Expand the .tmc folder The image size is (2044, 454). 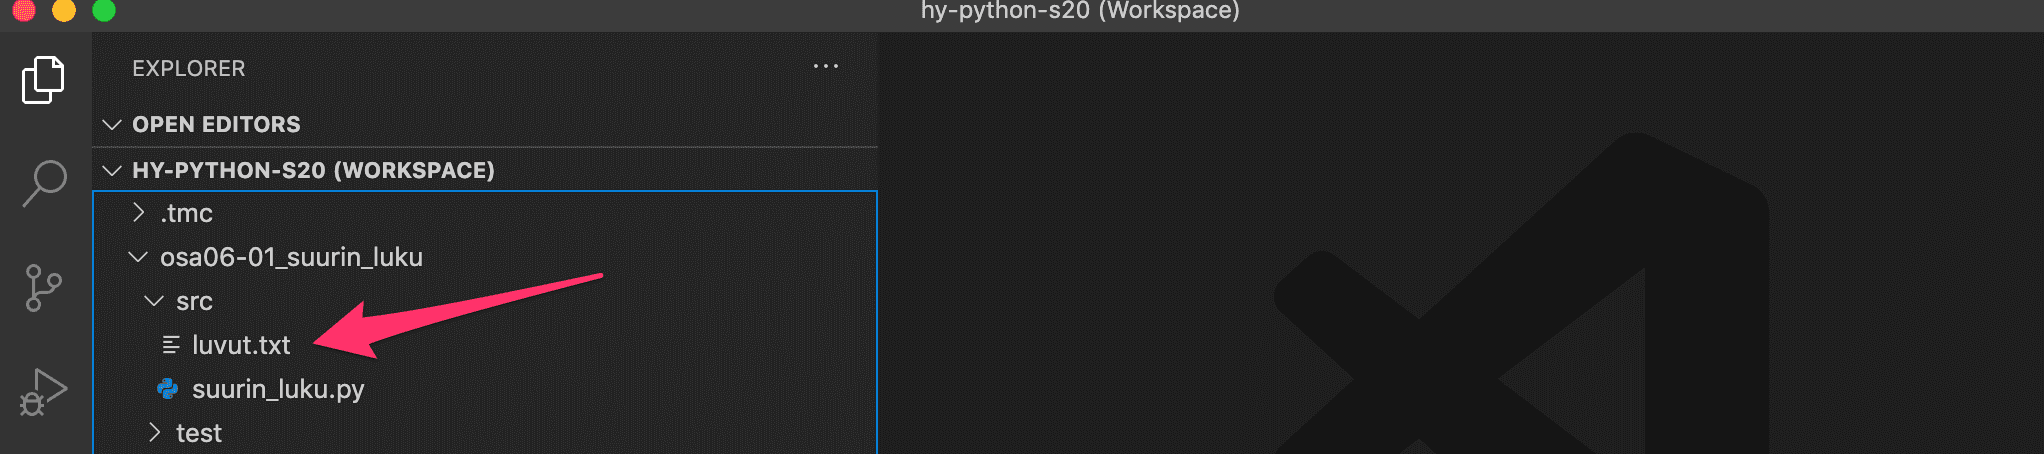pos(139,212)
